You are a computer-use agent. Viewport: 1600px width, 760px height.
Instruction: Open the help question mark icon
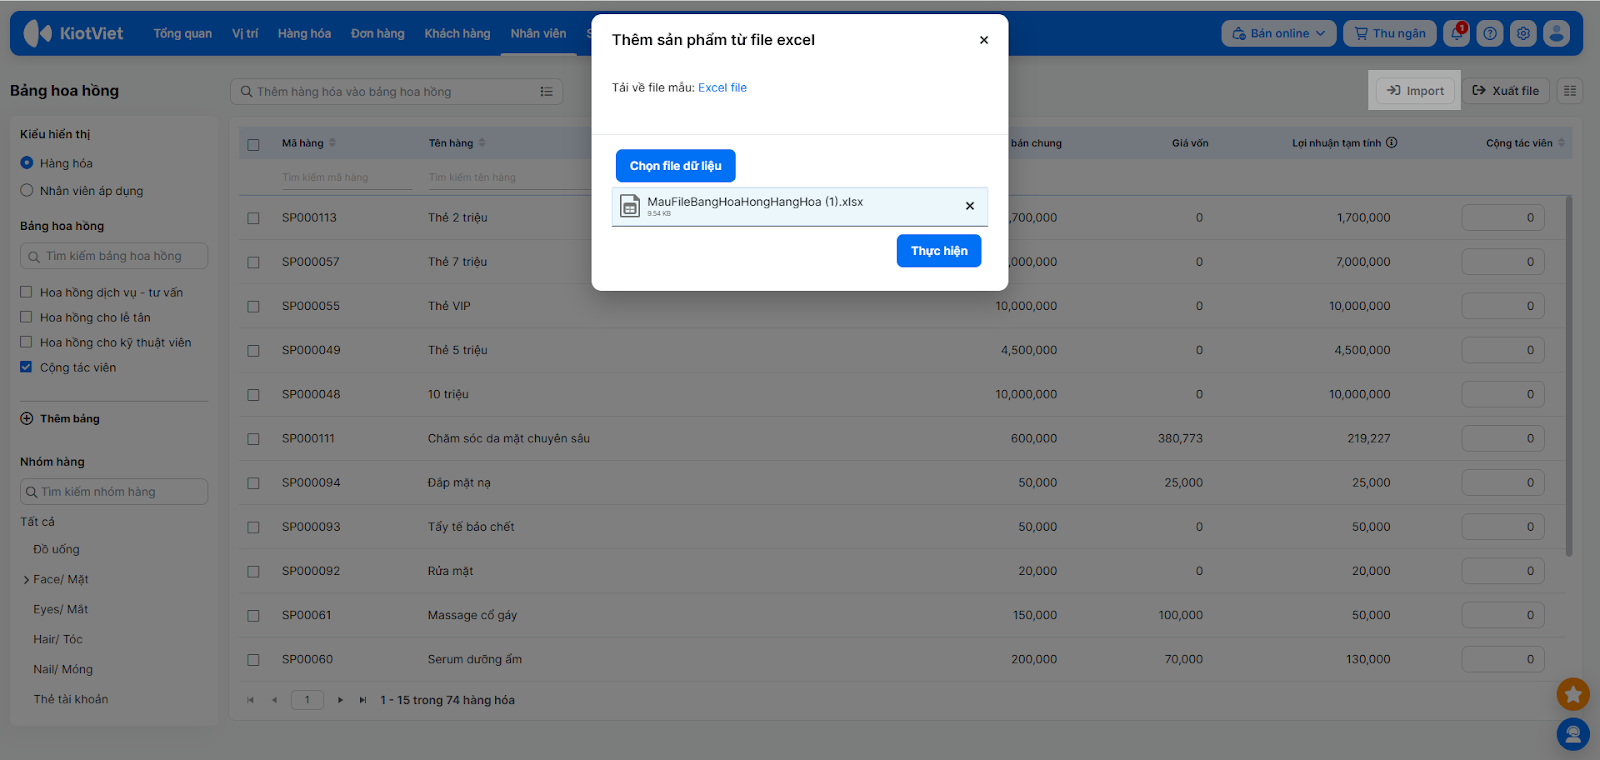pyautogui.click(x=1490, y=34)
